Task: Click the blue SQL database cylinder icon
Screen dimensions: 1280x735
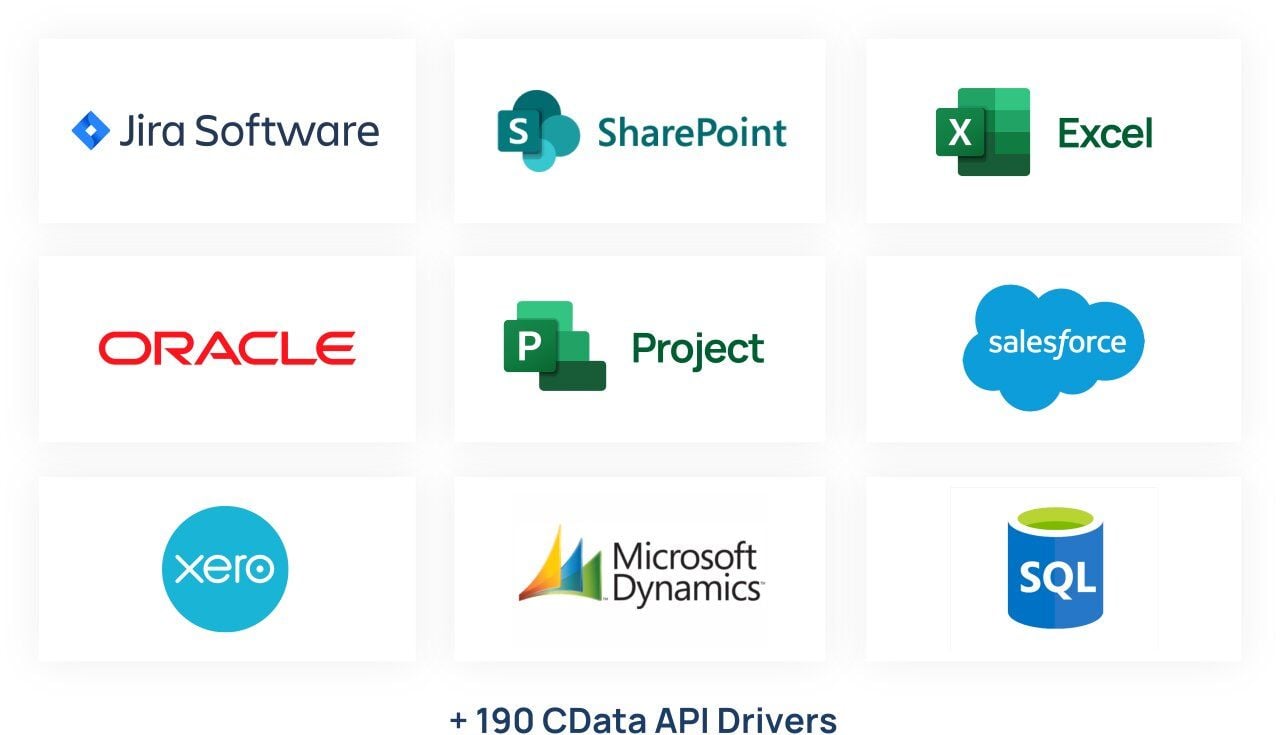Action: pos(1055,568)
